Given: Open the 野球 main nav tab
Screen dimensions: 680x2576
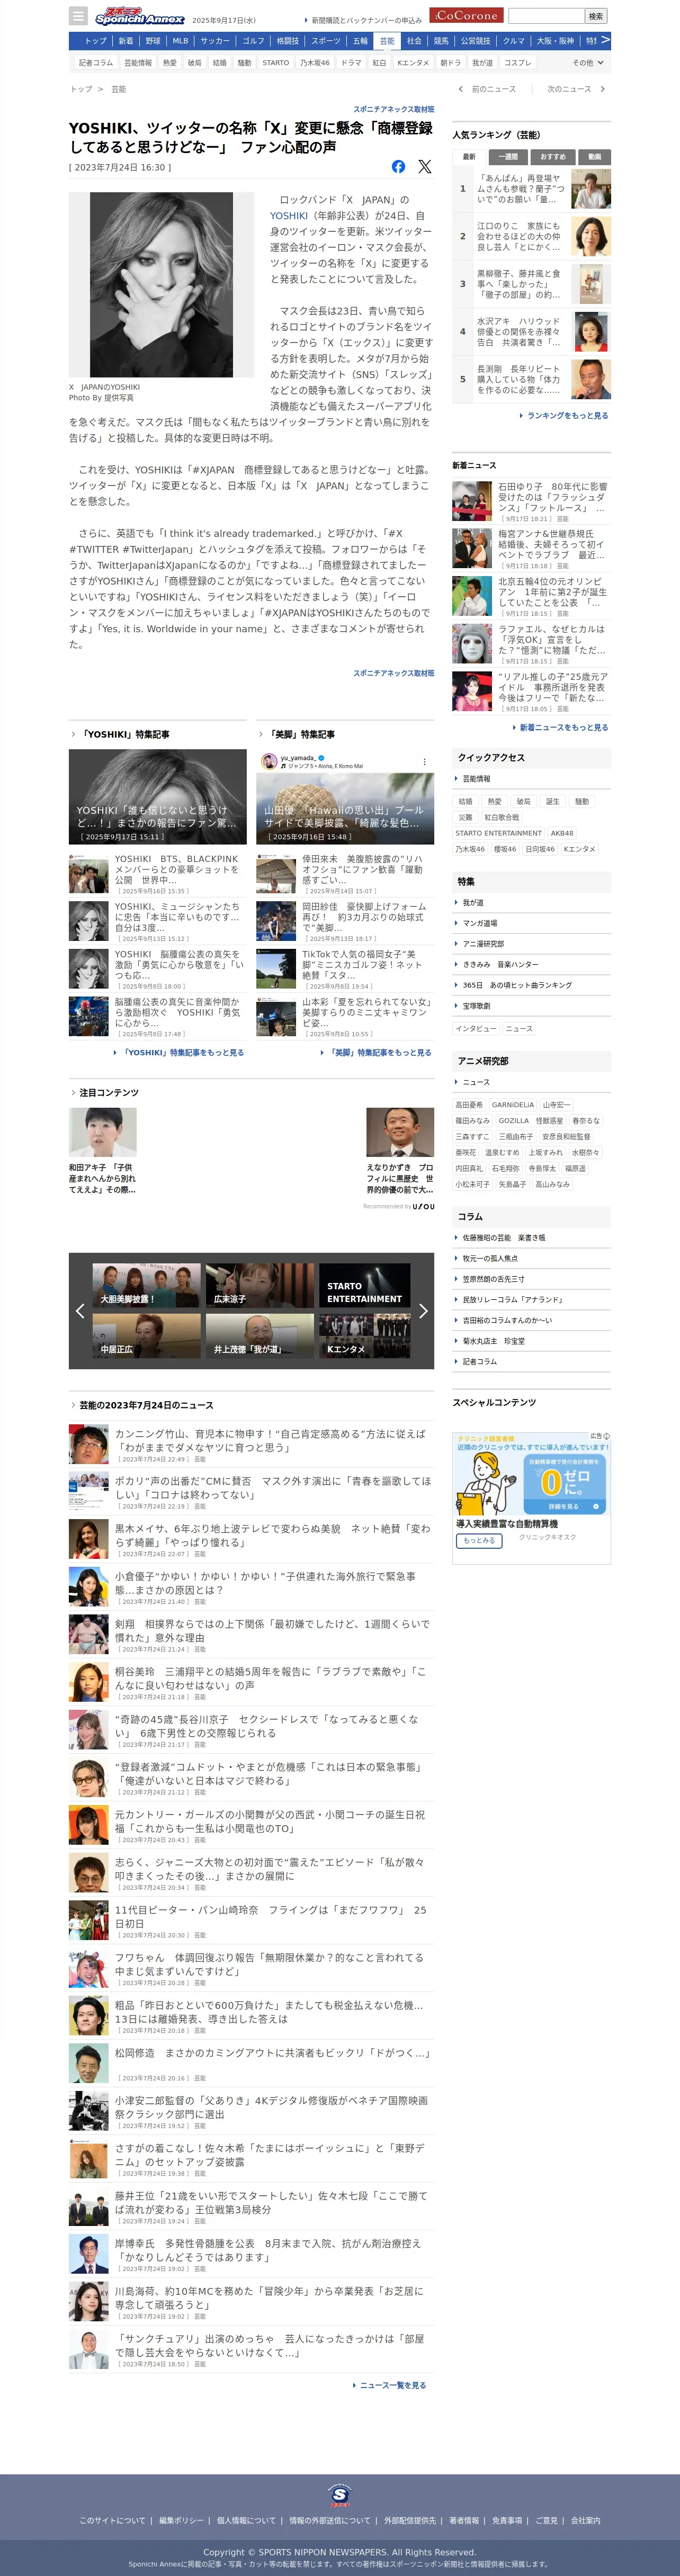Looking at the screenshot, I should tap(153, 41).
